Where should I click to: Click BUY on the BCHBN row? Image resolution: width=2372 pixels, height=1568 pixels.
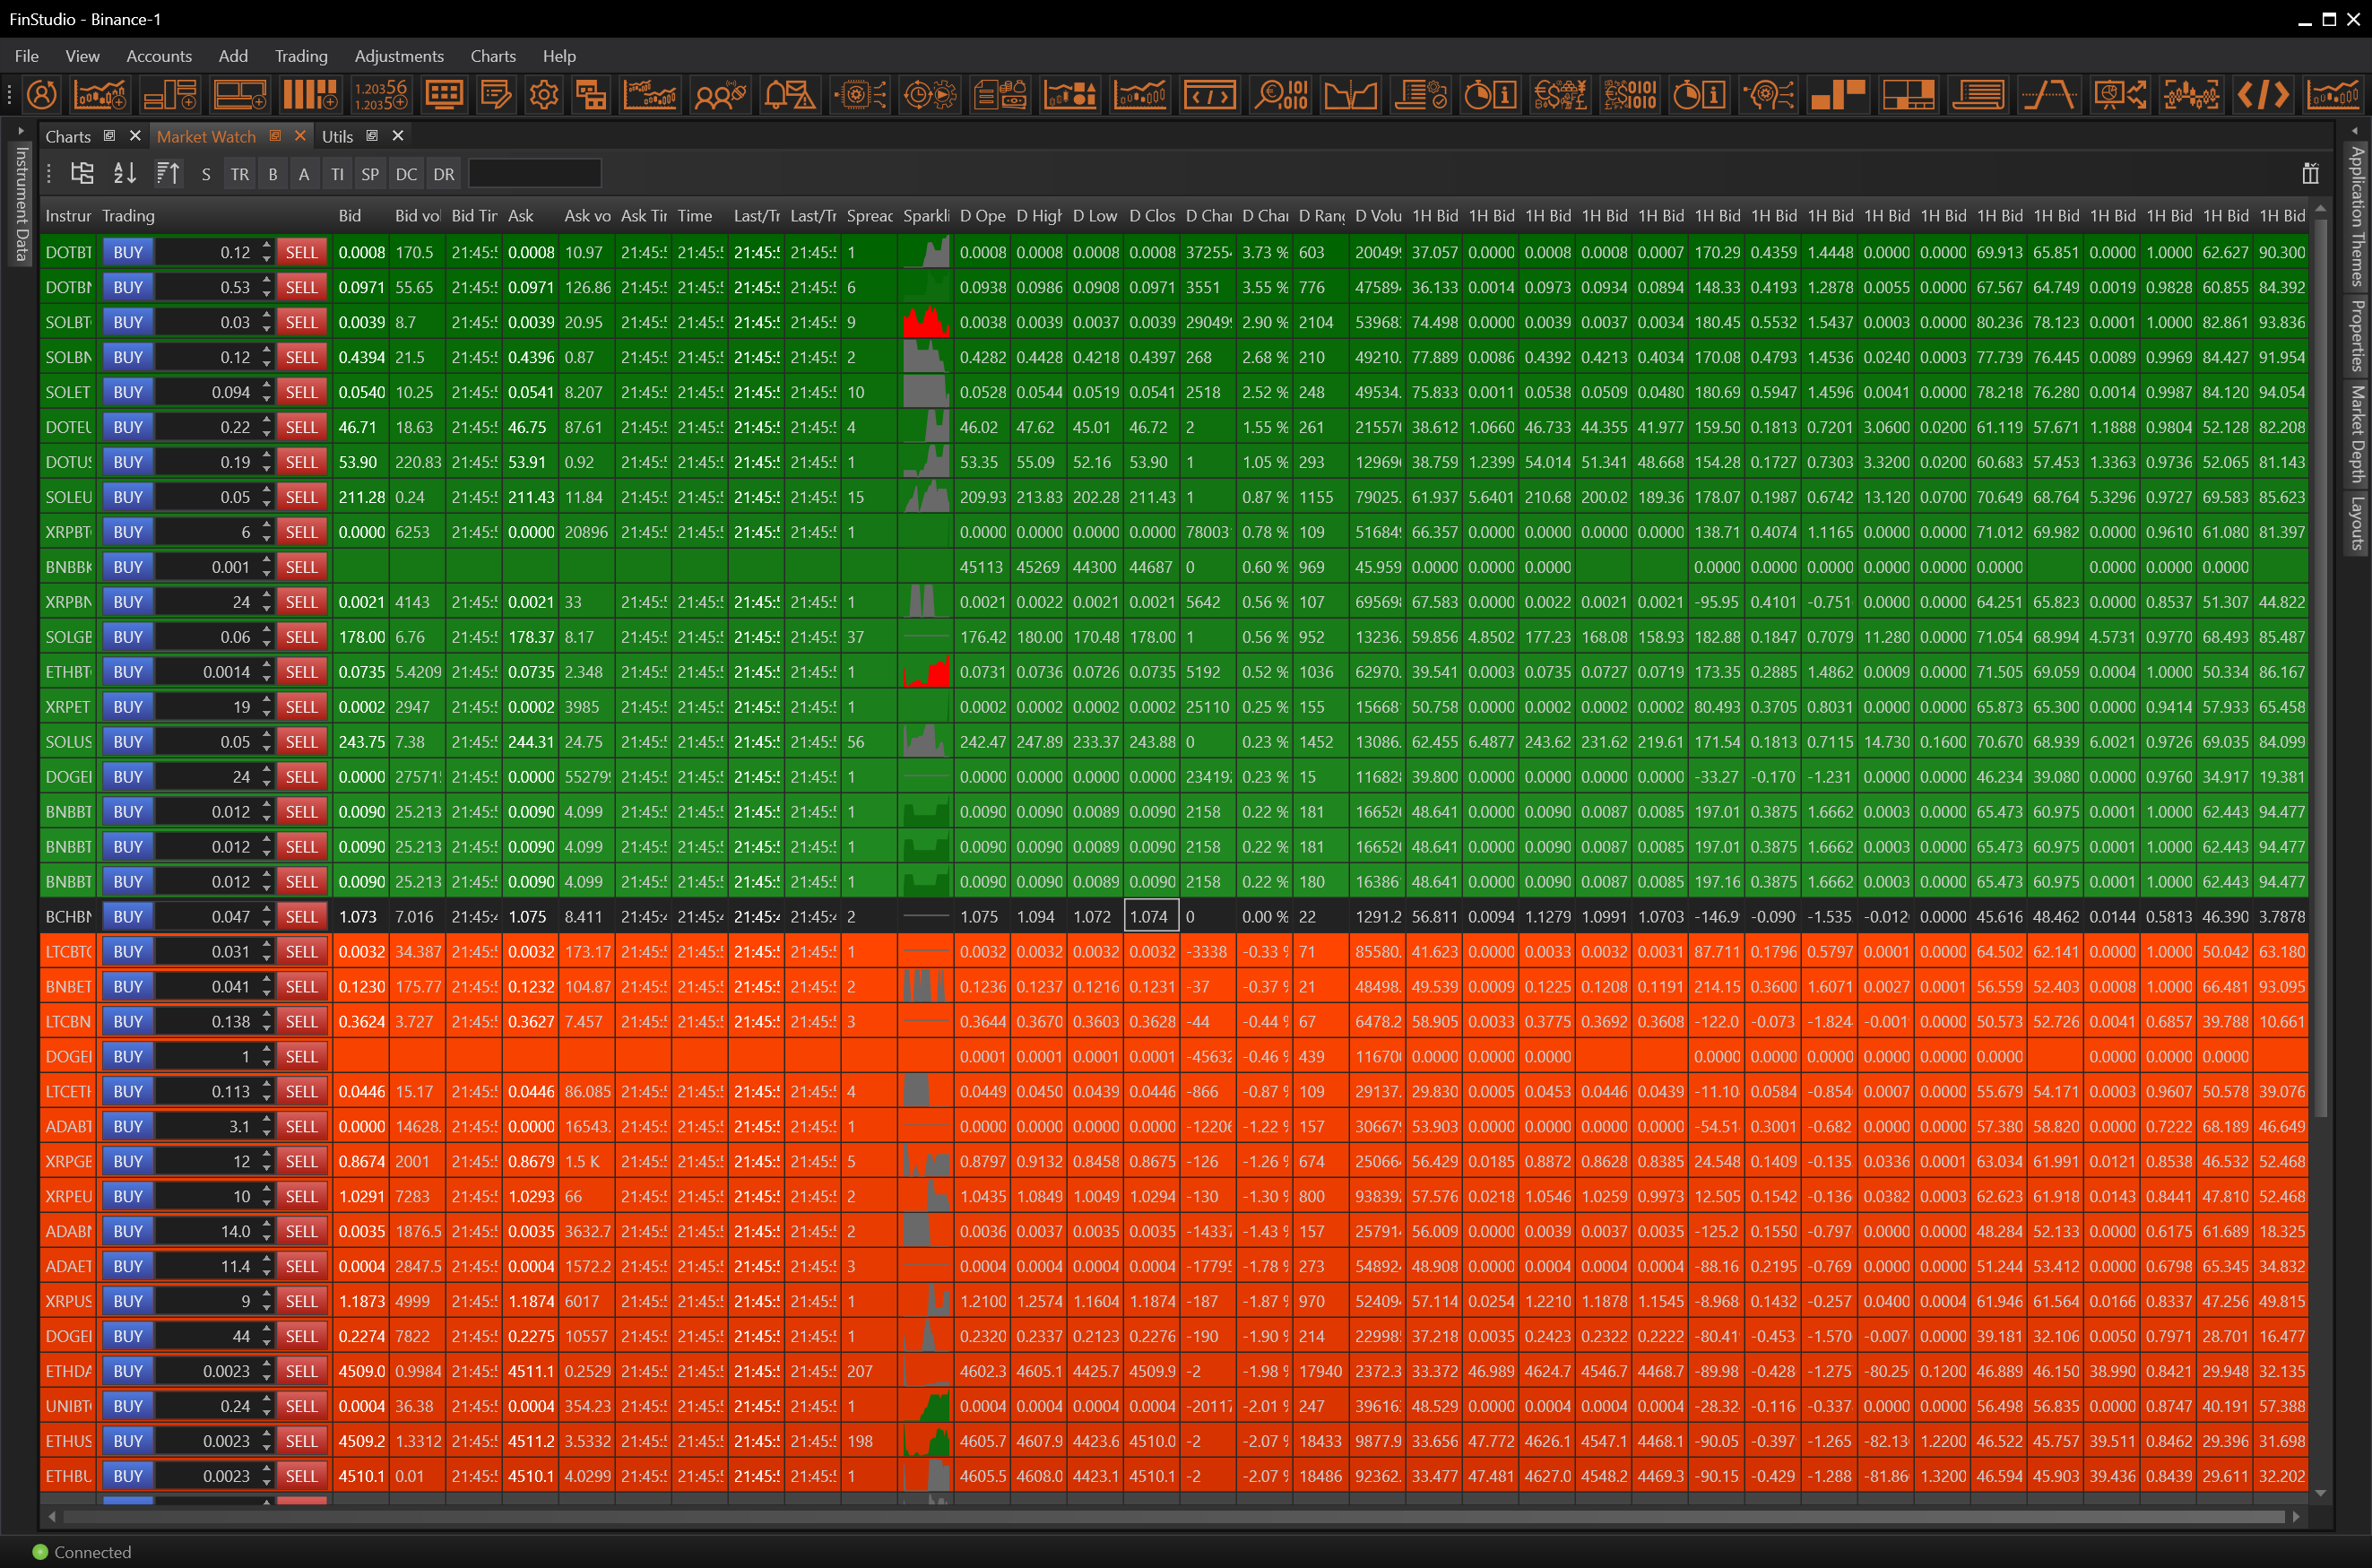(128, 917)
